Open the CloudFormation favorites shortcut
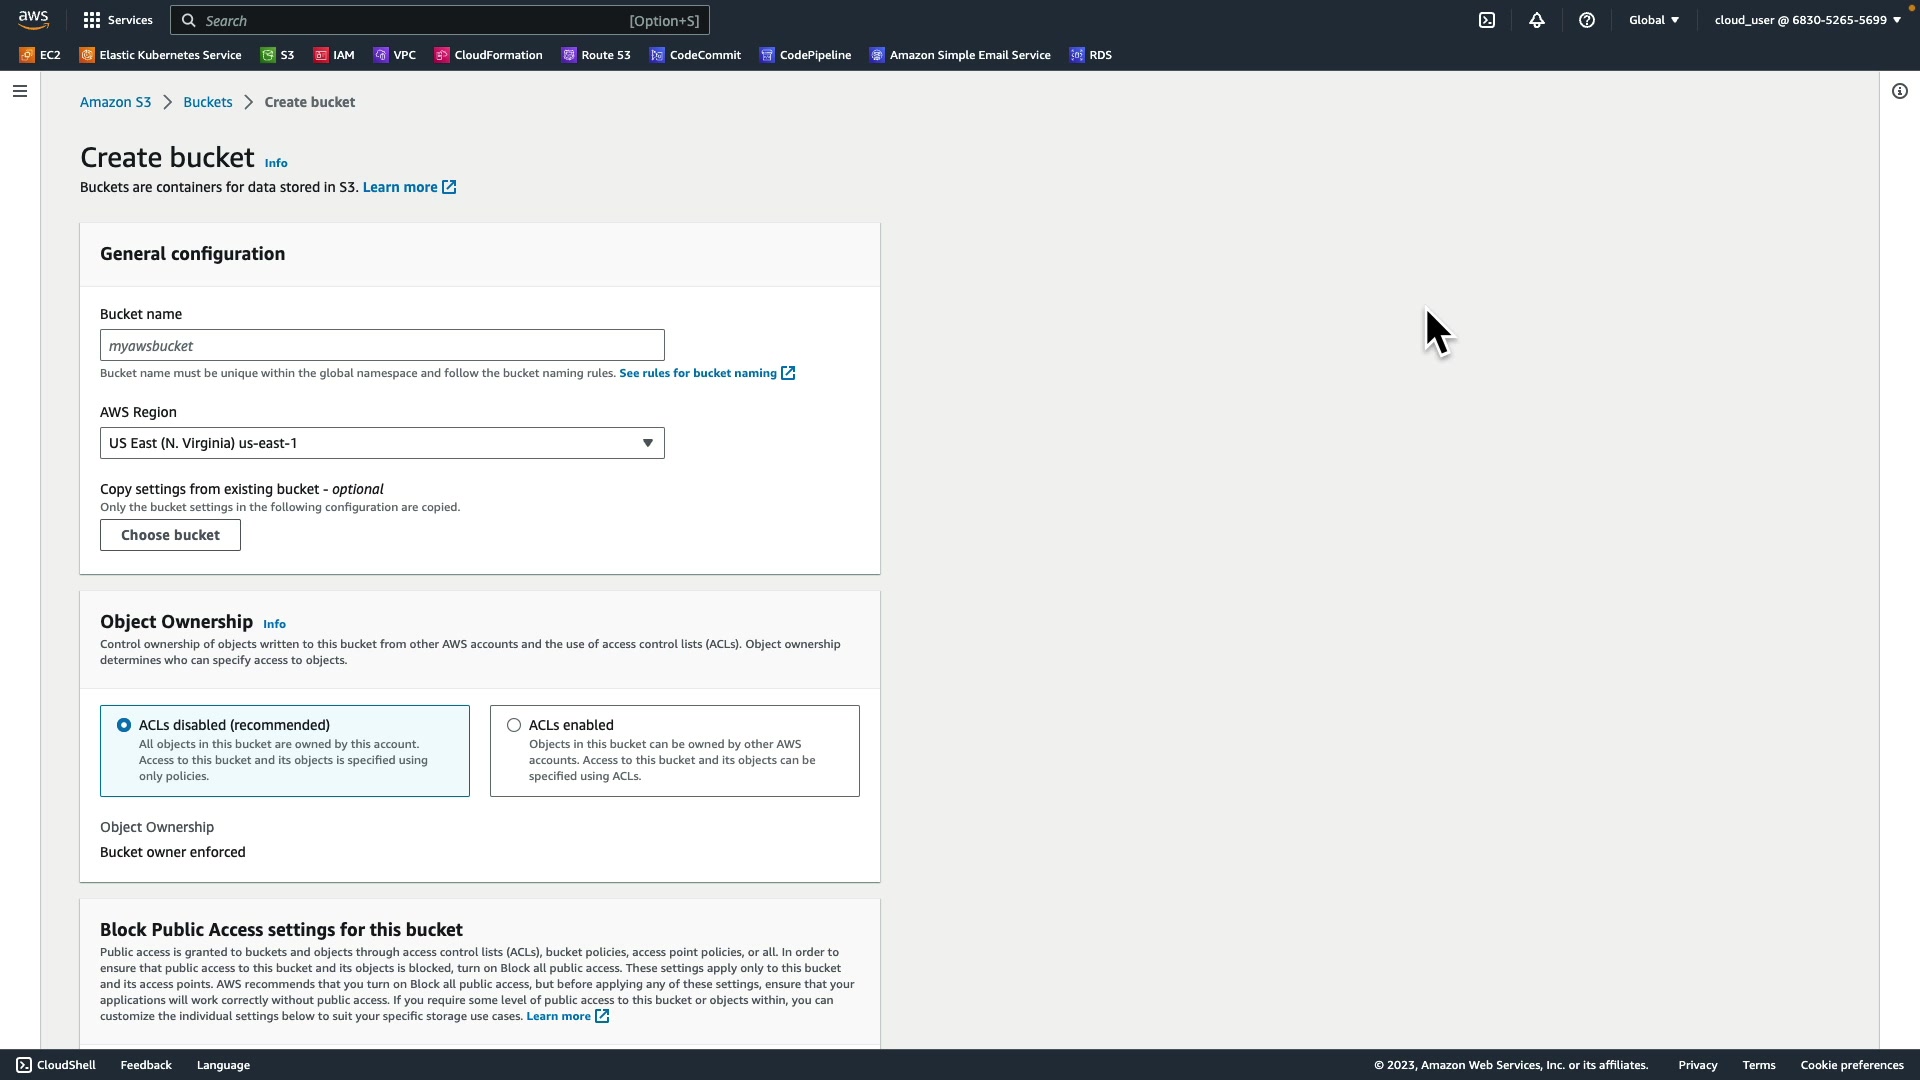Image resolution: width=1920 pixels, height=1080 pixels. [x=489, y=55]
